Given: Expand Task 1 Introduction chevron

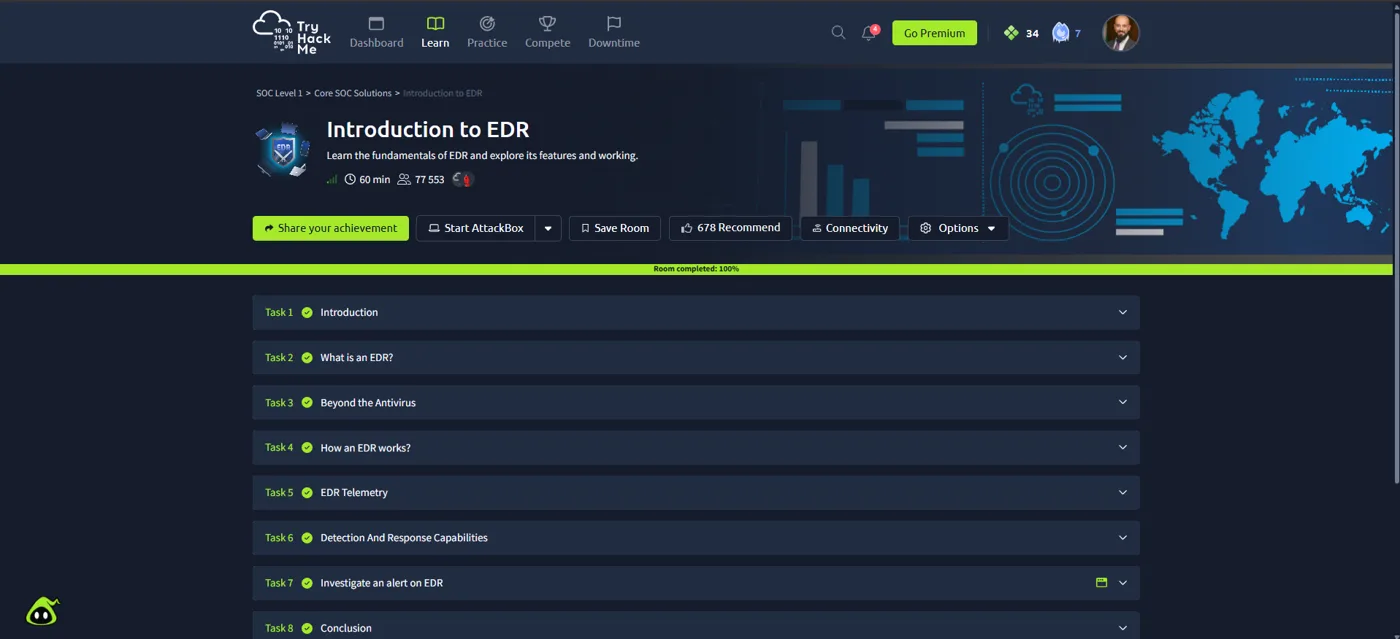Looking at the screenshot, I should point(1122,313).
